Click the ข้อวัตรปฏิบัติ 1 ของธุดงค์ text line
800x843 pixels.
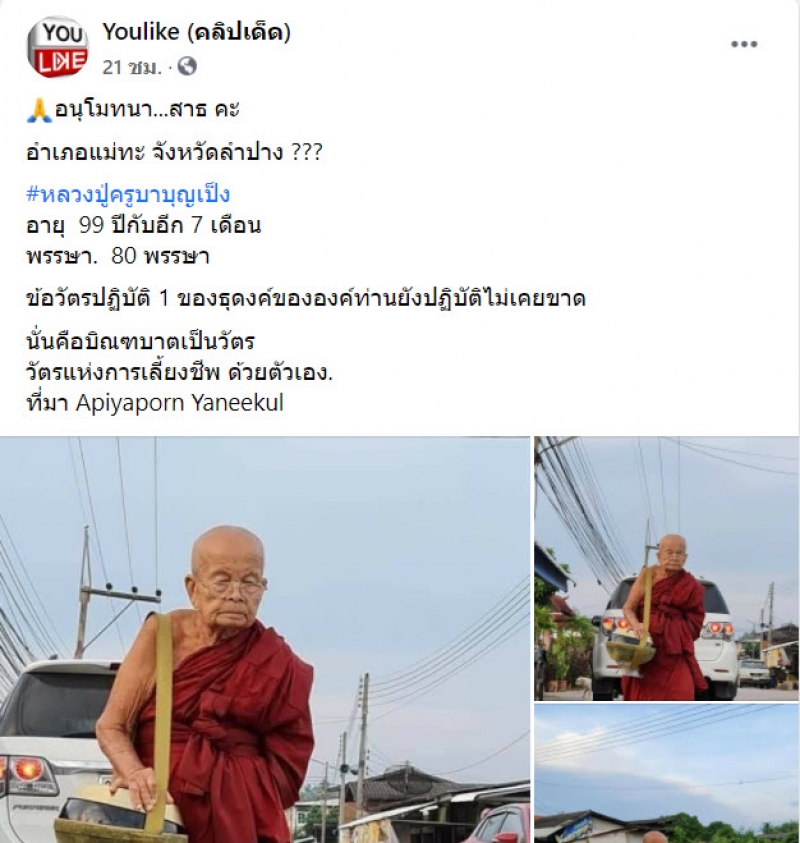pyautogui.click(x=305, y=298)
